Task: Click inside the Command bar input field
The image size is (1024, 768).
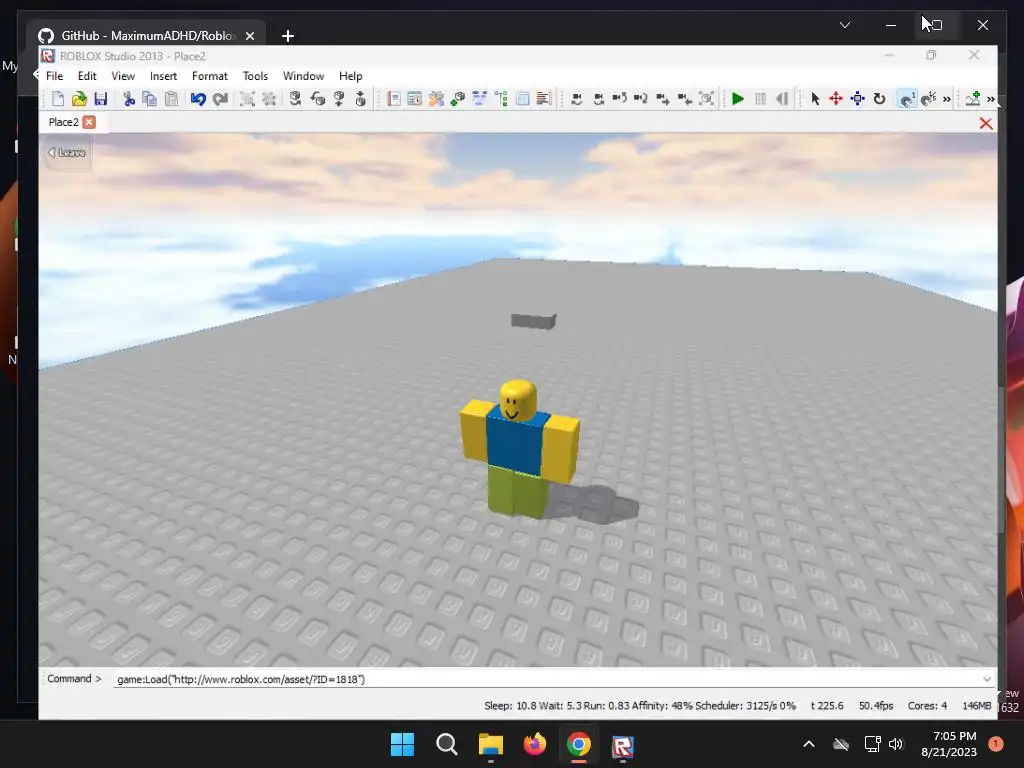Action: click(552, 679)
